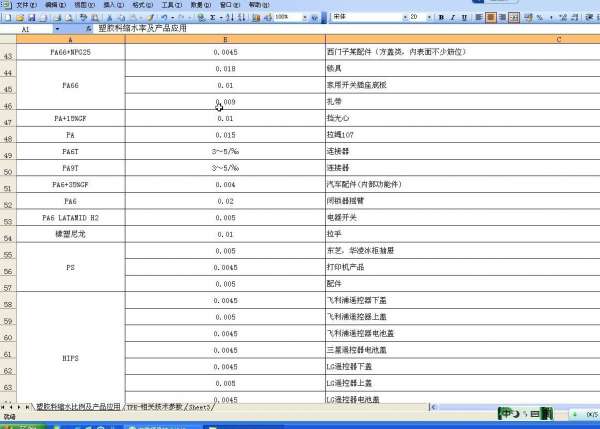Image resolution: width=600 pixels, height=429 pixels.
Task: Toggle Italic formatting
Action: tap(453, 17)
